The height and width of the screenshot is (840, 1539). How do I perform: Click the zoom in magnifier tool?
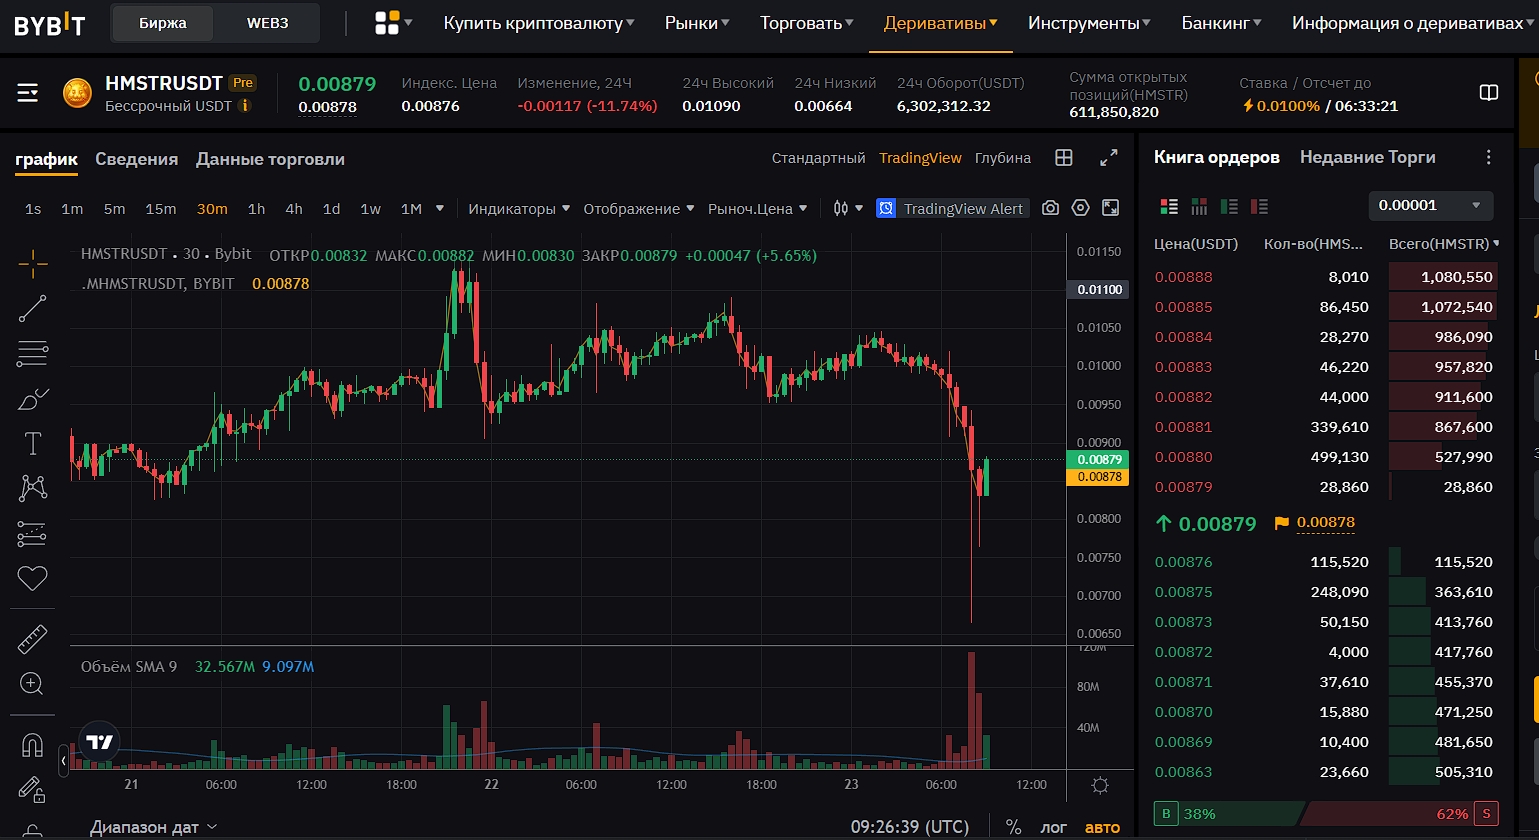32,684
